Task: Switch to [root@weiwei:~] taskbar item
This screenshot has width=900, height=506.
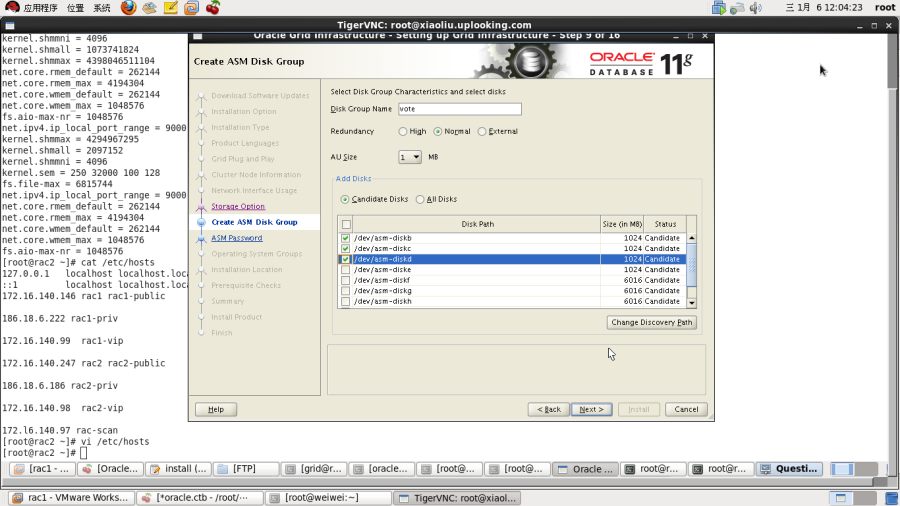Action: pos(327,498)
